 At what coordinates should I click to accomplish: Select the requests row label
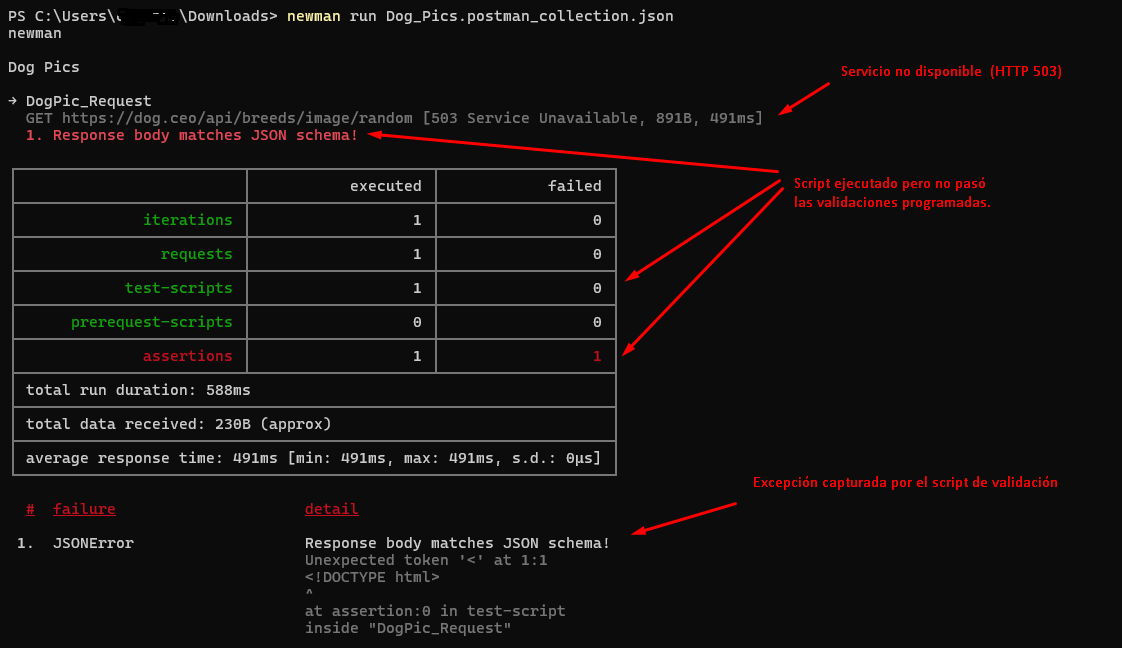(196, 254)
